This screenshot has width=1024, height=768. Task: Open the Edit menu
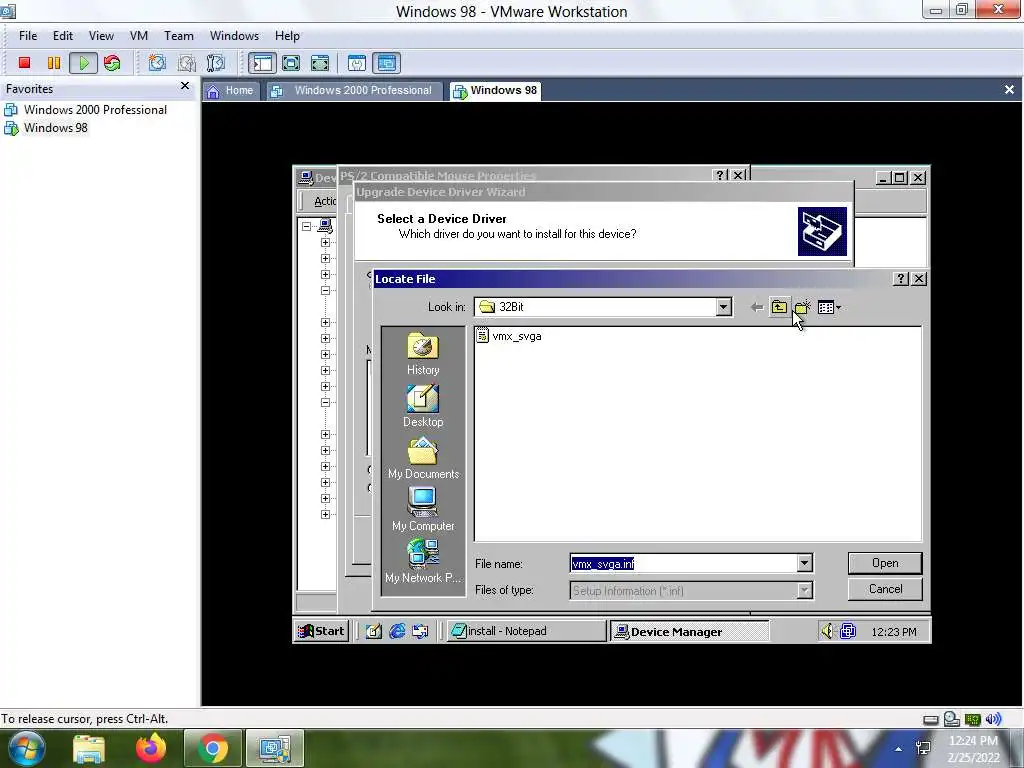63,36
